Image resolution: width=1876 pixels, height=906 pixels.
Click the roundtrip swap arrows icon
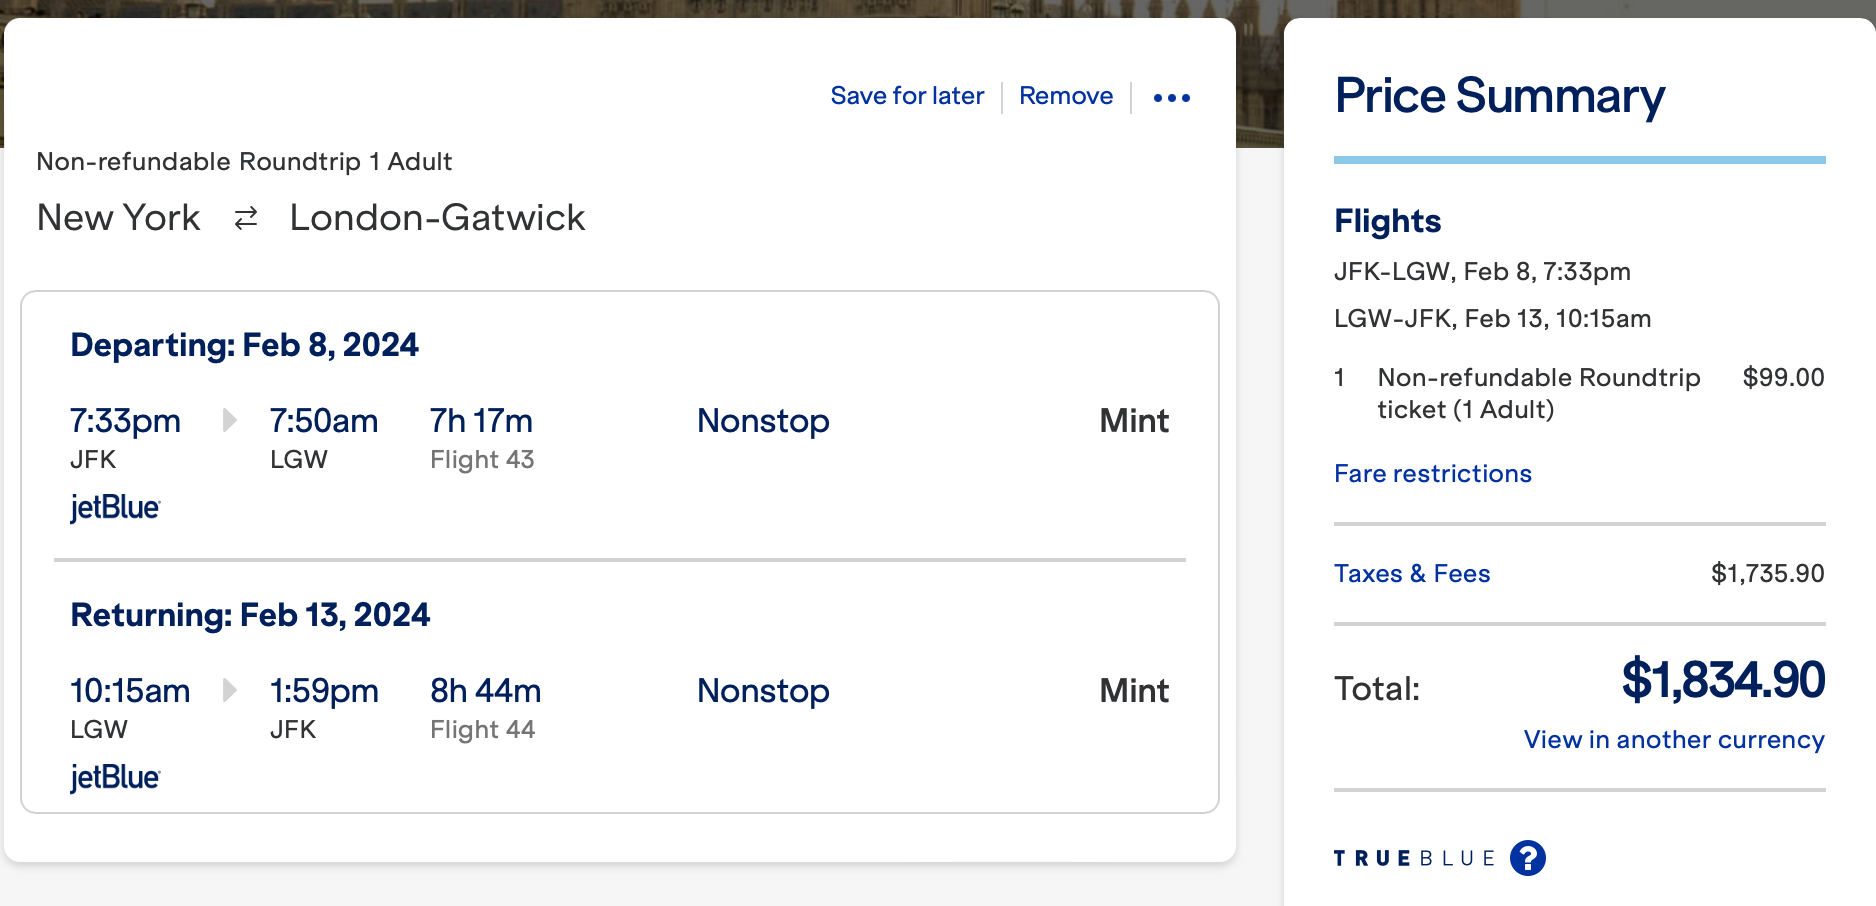pos(246,218)
